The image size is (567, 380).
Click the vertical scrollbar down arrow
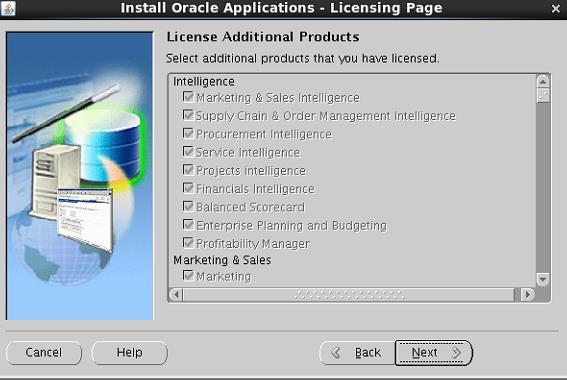(x=543, y=279)
